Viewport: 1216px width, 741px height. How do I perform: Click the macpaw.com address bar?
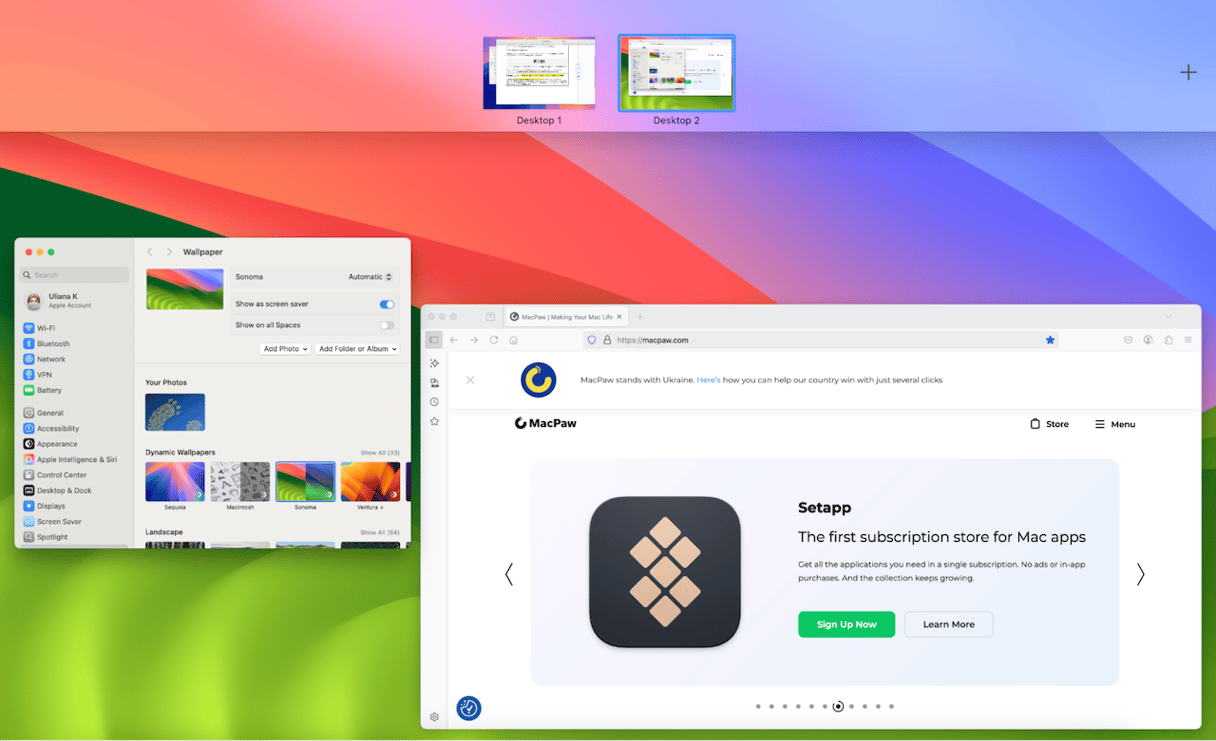coord(820,340)
